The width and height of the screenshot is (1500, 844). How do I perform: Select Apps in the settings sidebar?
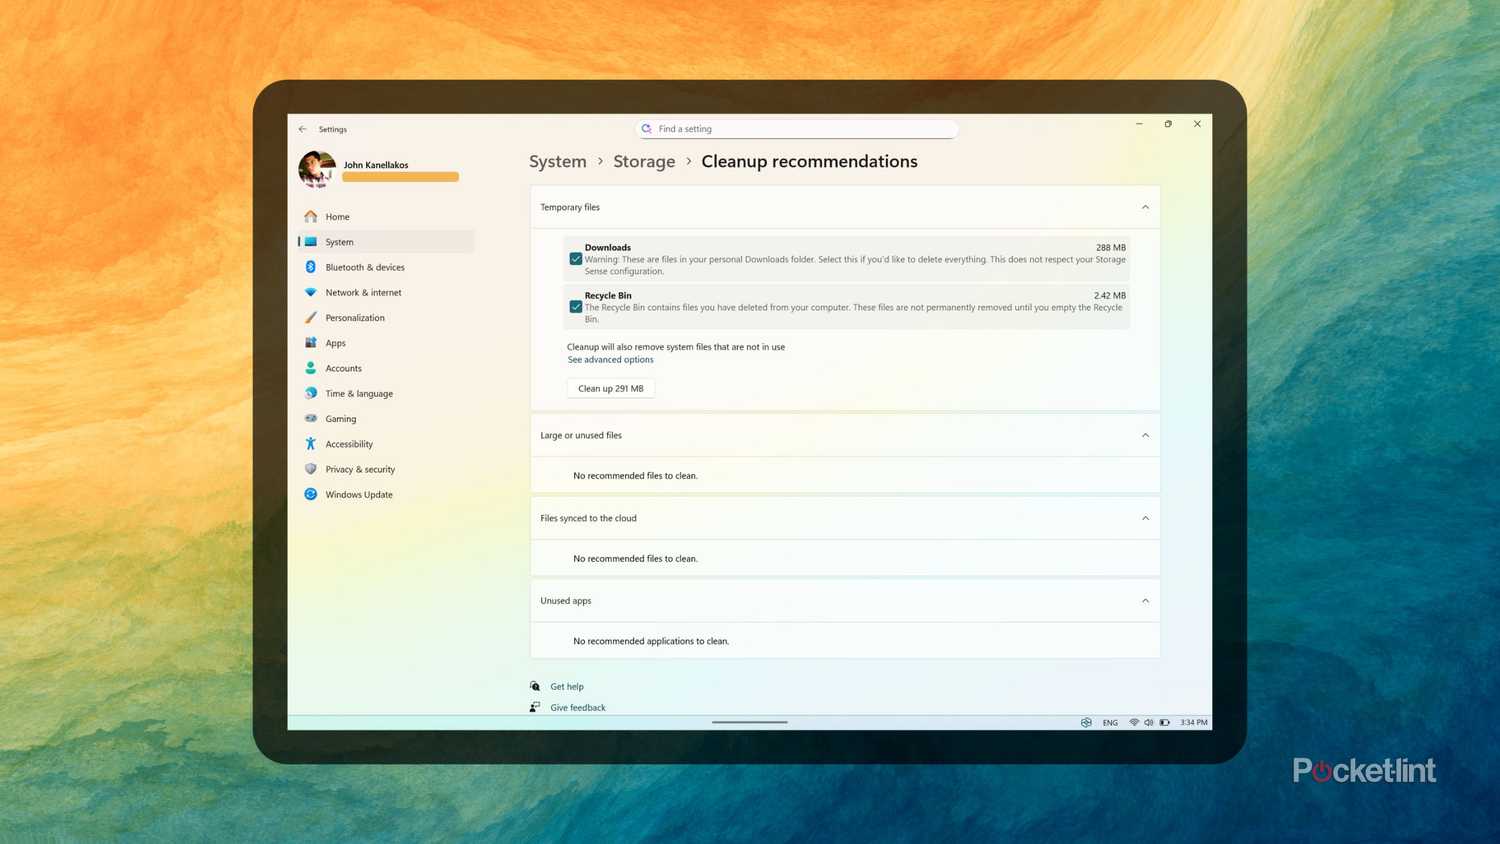pyautogui.click(x=335, y=343)
